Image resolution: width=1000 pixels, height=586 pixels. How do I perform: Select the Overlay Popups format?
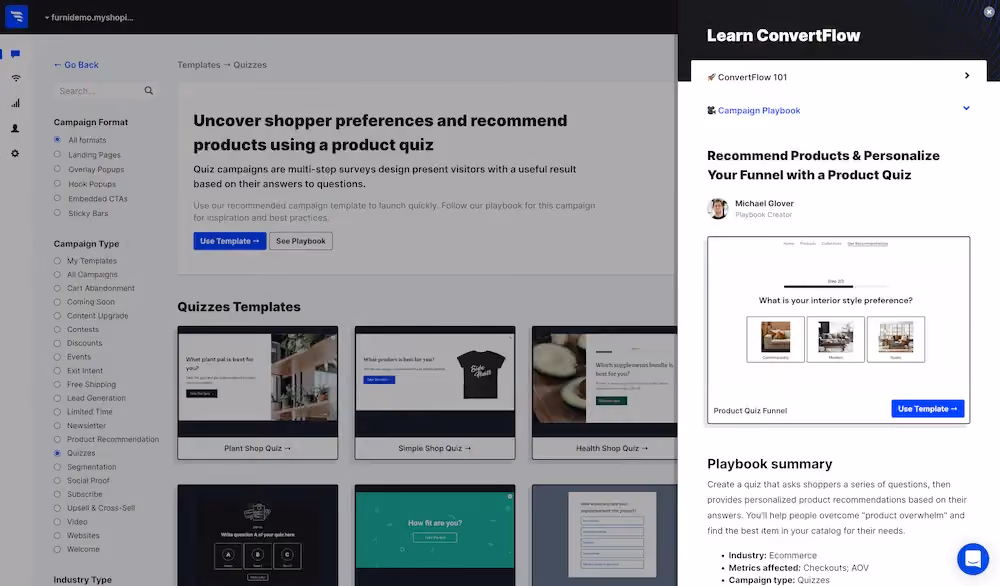click(x=57, y=169)
